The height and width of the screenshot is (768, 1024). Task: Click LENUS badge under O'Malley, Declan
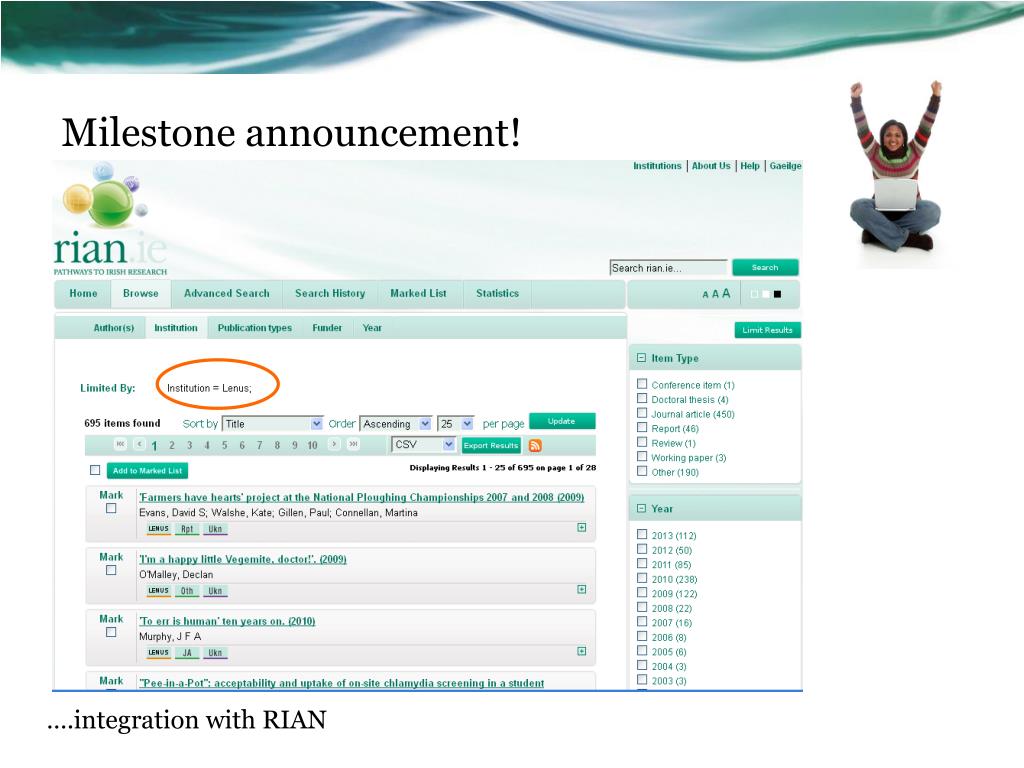point(159,591)
